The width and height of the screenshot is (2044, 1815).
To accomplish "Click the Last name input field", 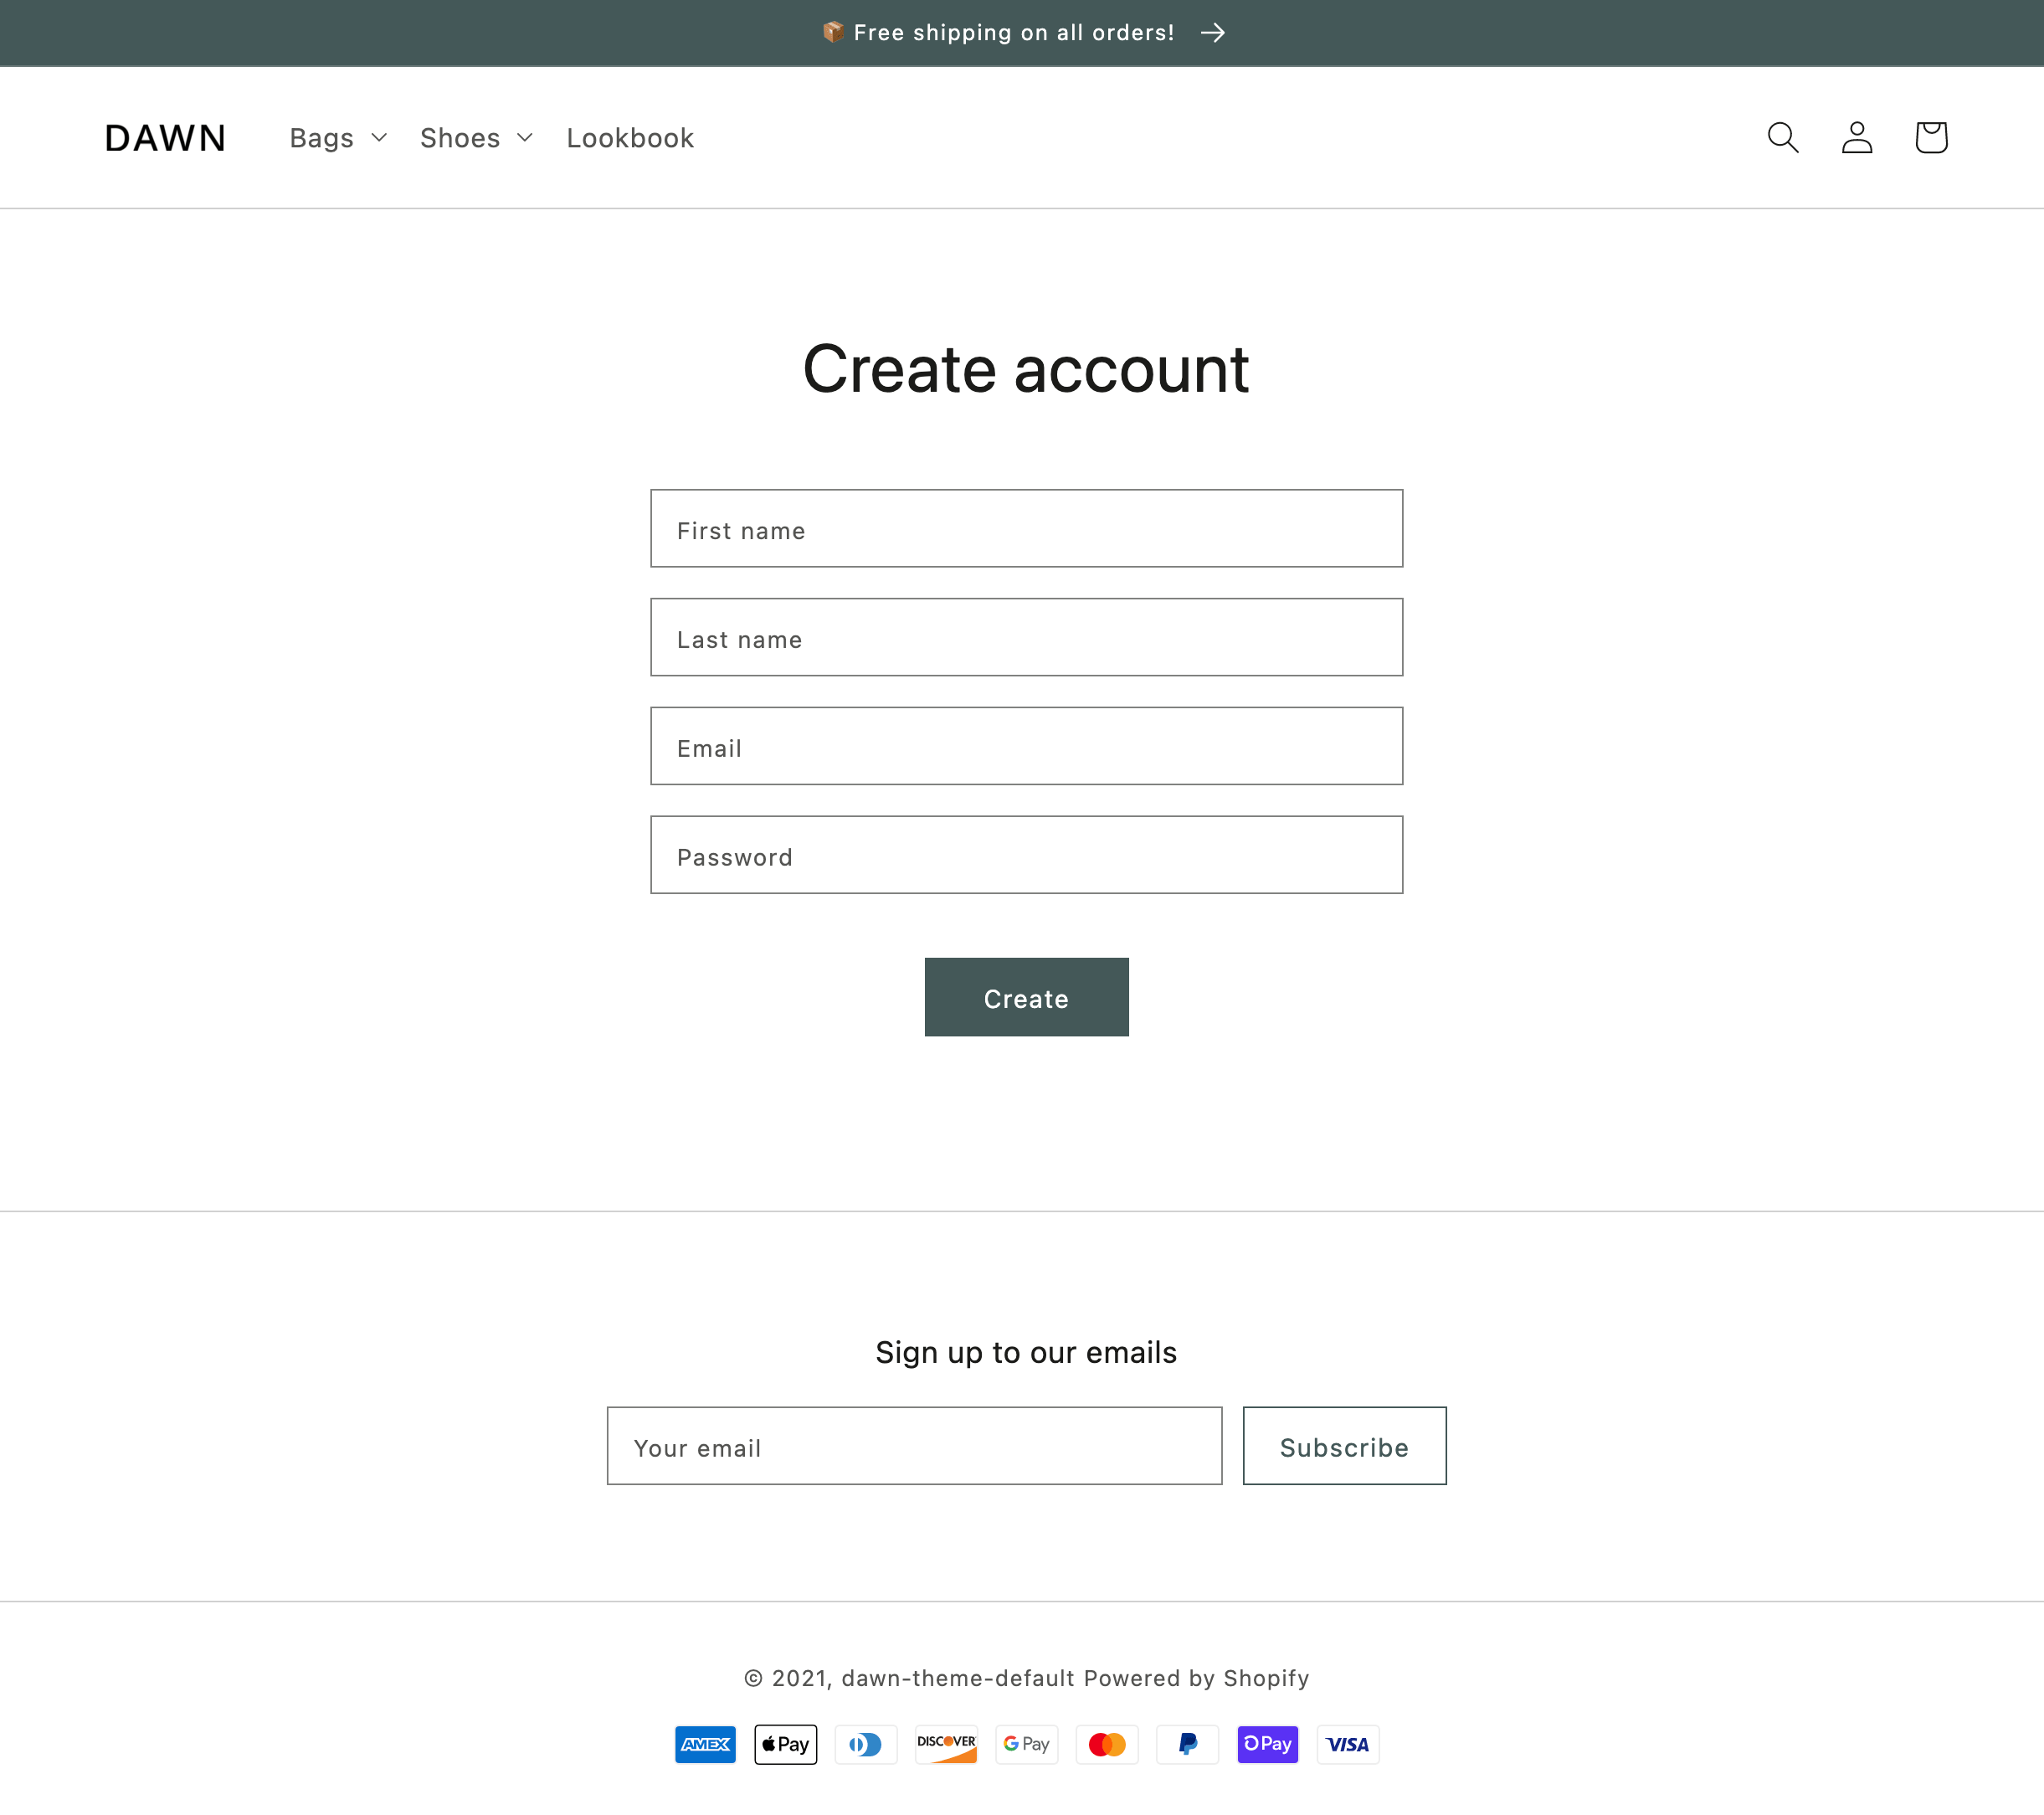I will [1025, 636].
